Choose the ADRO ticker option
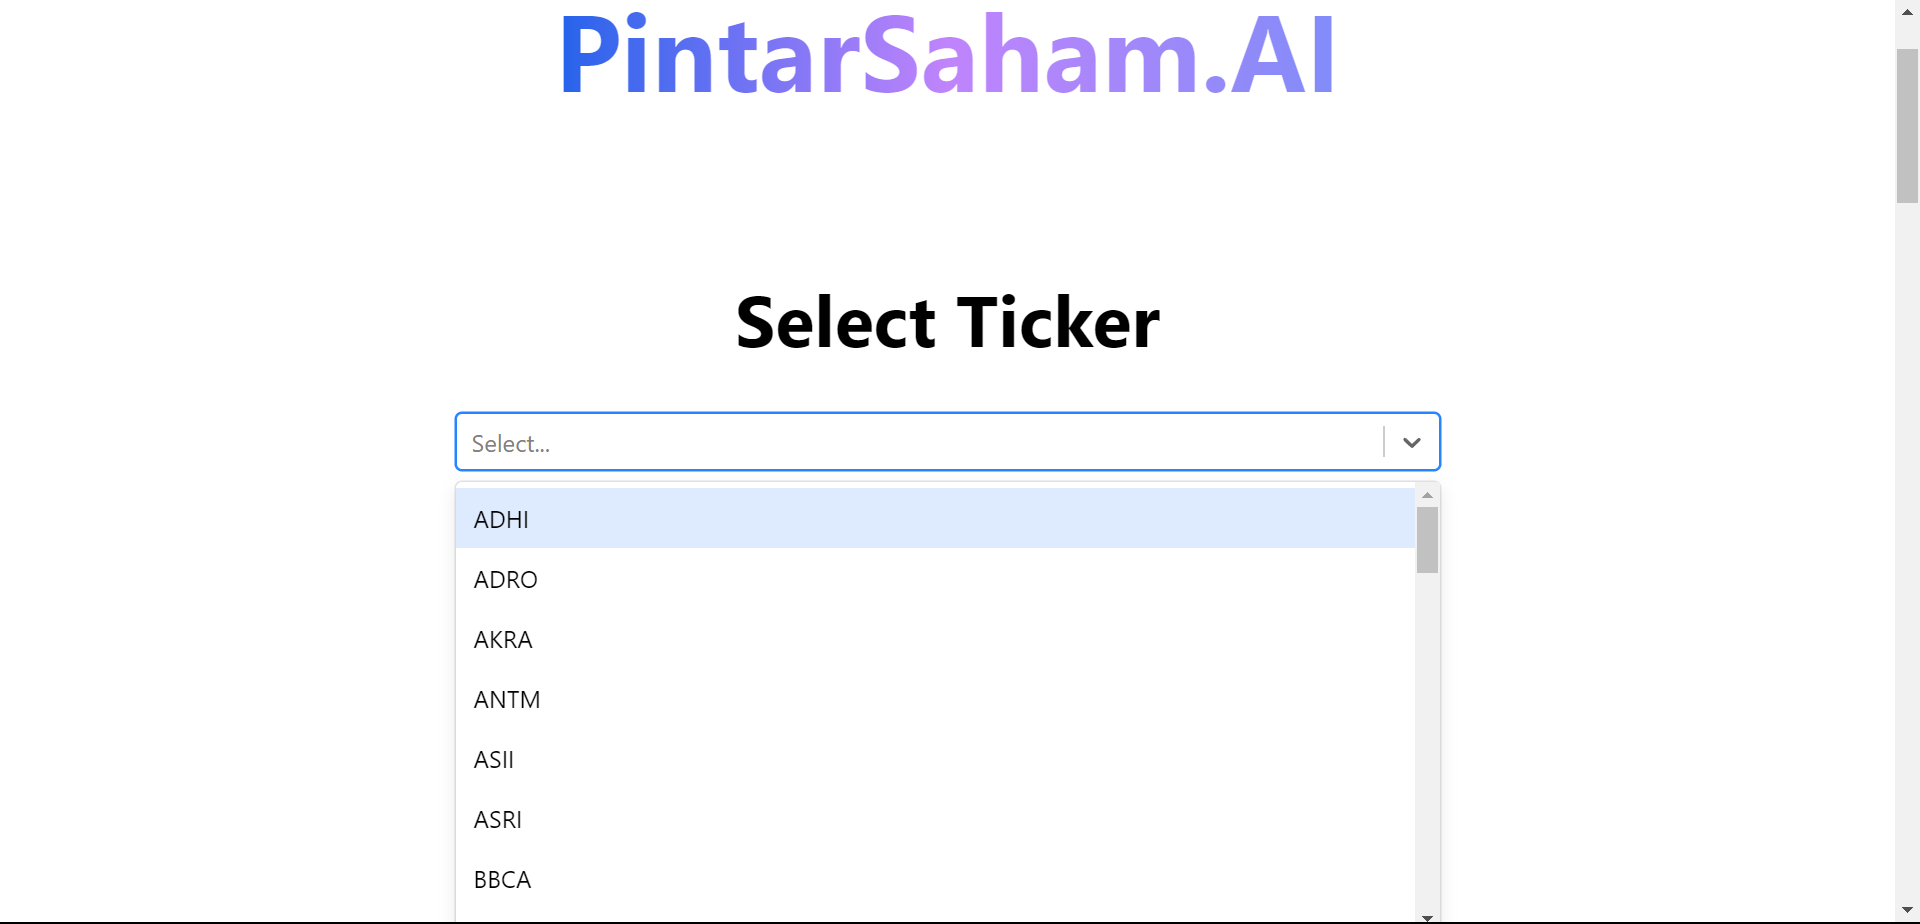This screenshot has width=1920, height=924. click(505, 579)
